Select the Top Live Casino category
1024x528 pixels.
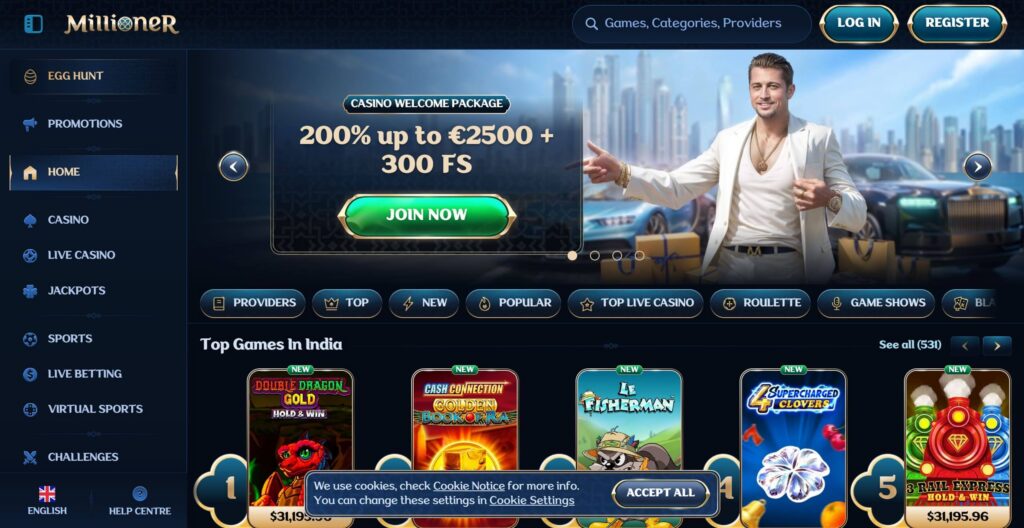coord(635,303)
